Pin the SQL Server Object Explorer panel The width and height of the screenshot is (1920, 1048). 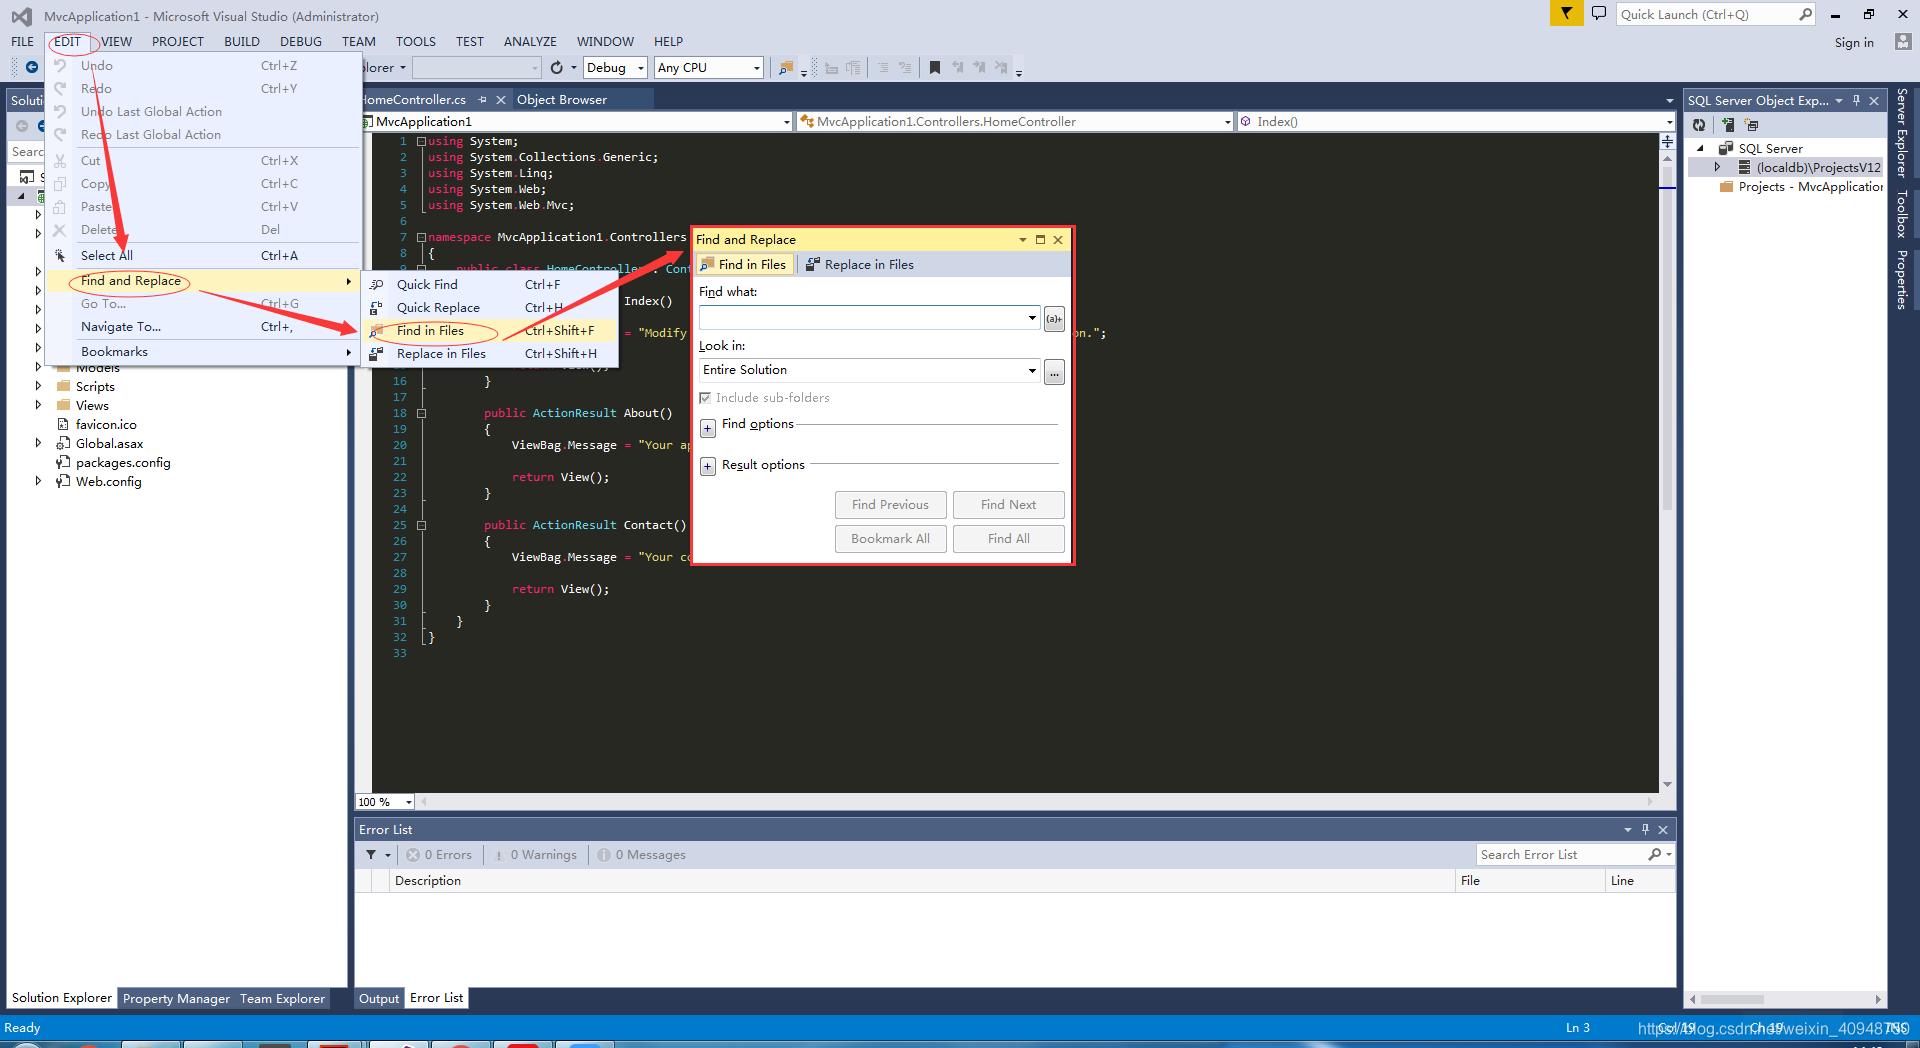pos(1856,100)
